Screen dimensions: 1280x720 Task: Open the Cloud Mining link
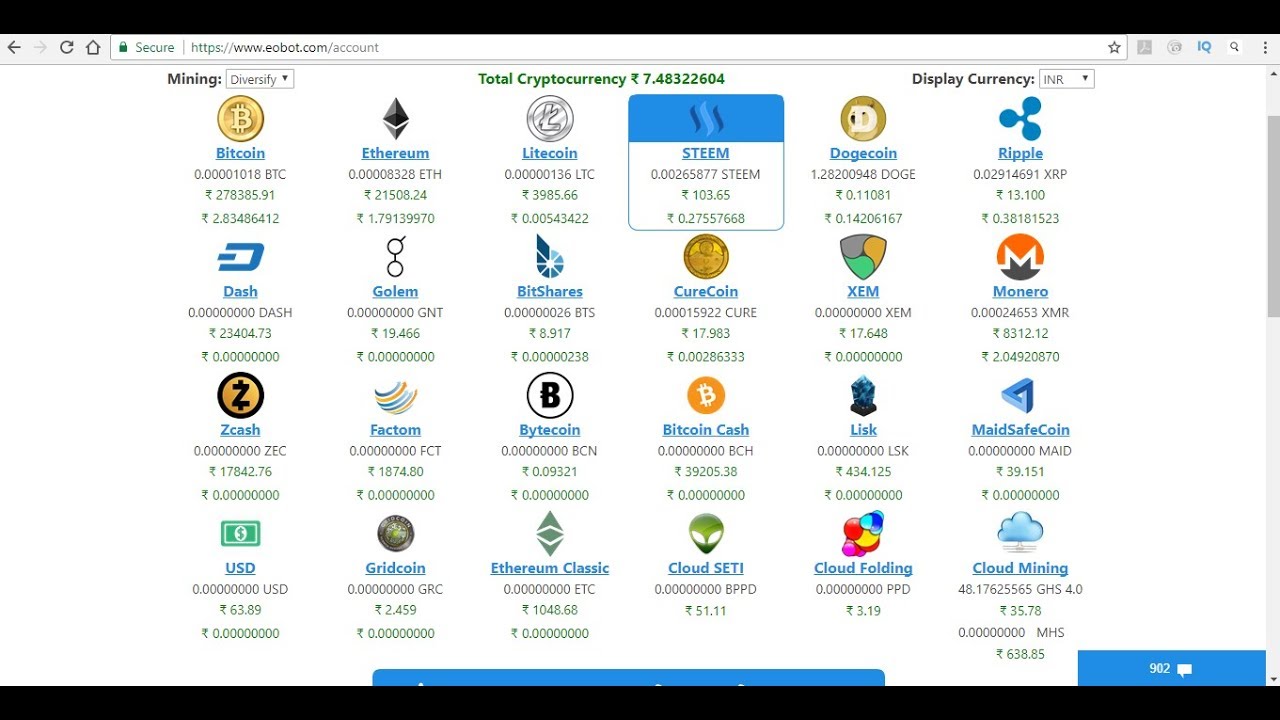[x=1020, y=567]
